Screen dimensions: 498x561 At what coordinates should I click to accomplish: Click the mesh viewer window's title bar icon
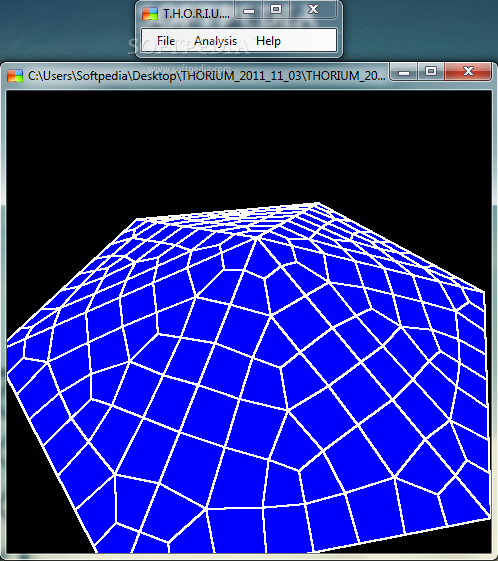click(x=15, y=76)
